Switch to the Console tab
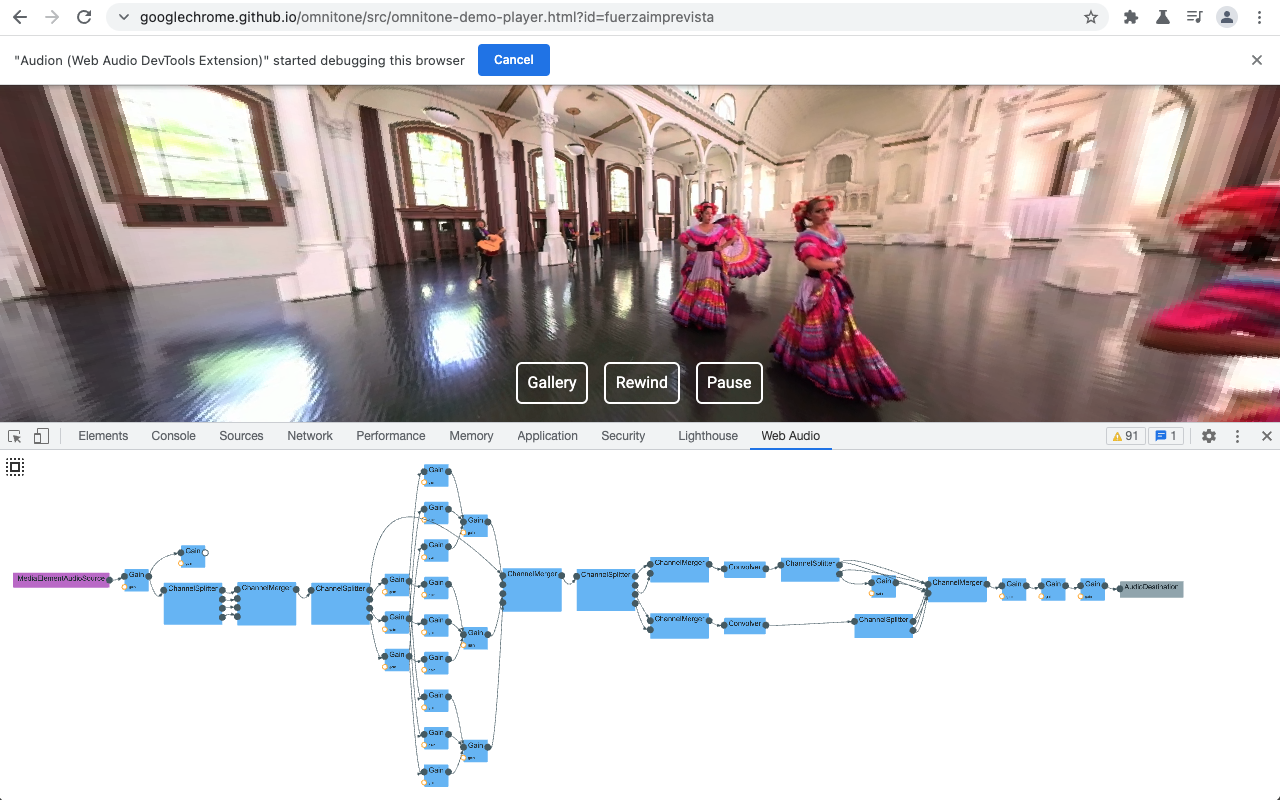Screen dimensions: 1280x800 tap(174, 436)
